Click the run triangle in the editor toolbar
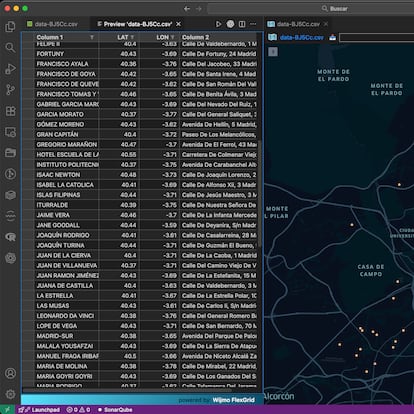 tap(218, 24)
